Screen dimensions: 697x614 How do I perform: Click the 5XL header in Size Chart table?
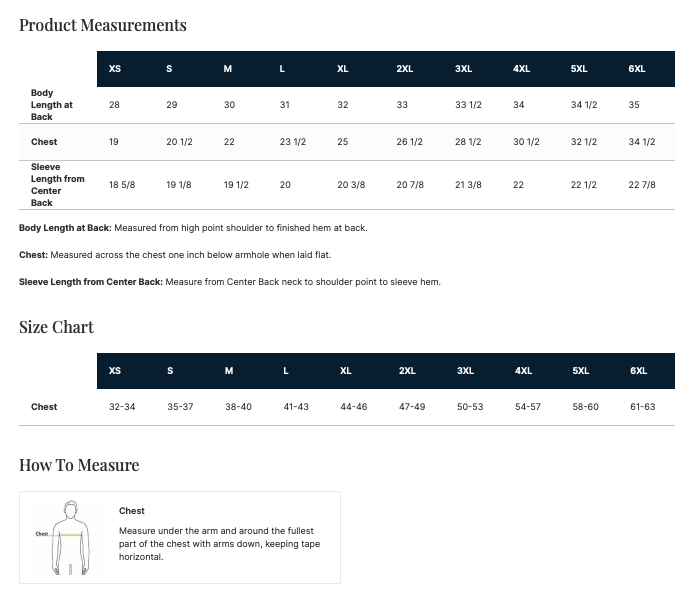pyautogui.click(x=581, y=371)
